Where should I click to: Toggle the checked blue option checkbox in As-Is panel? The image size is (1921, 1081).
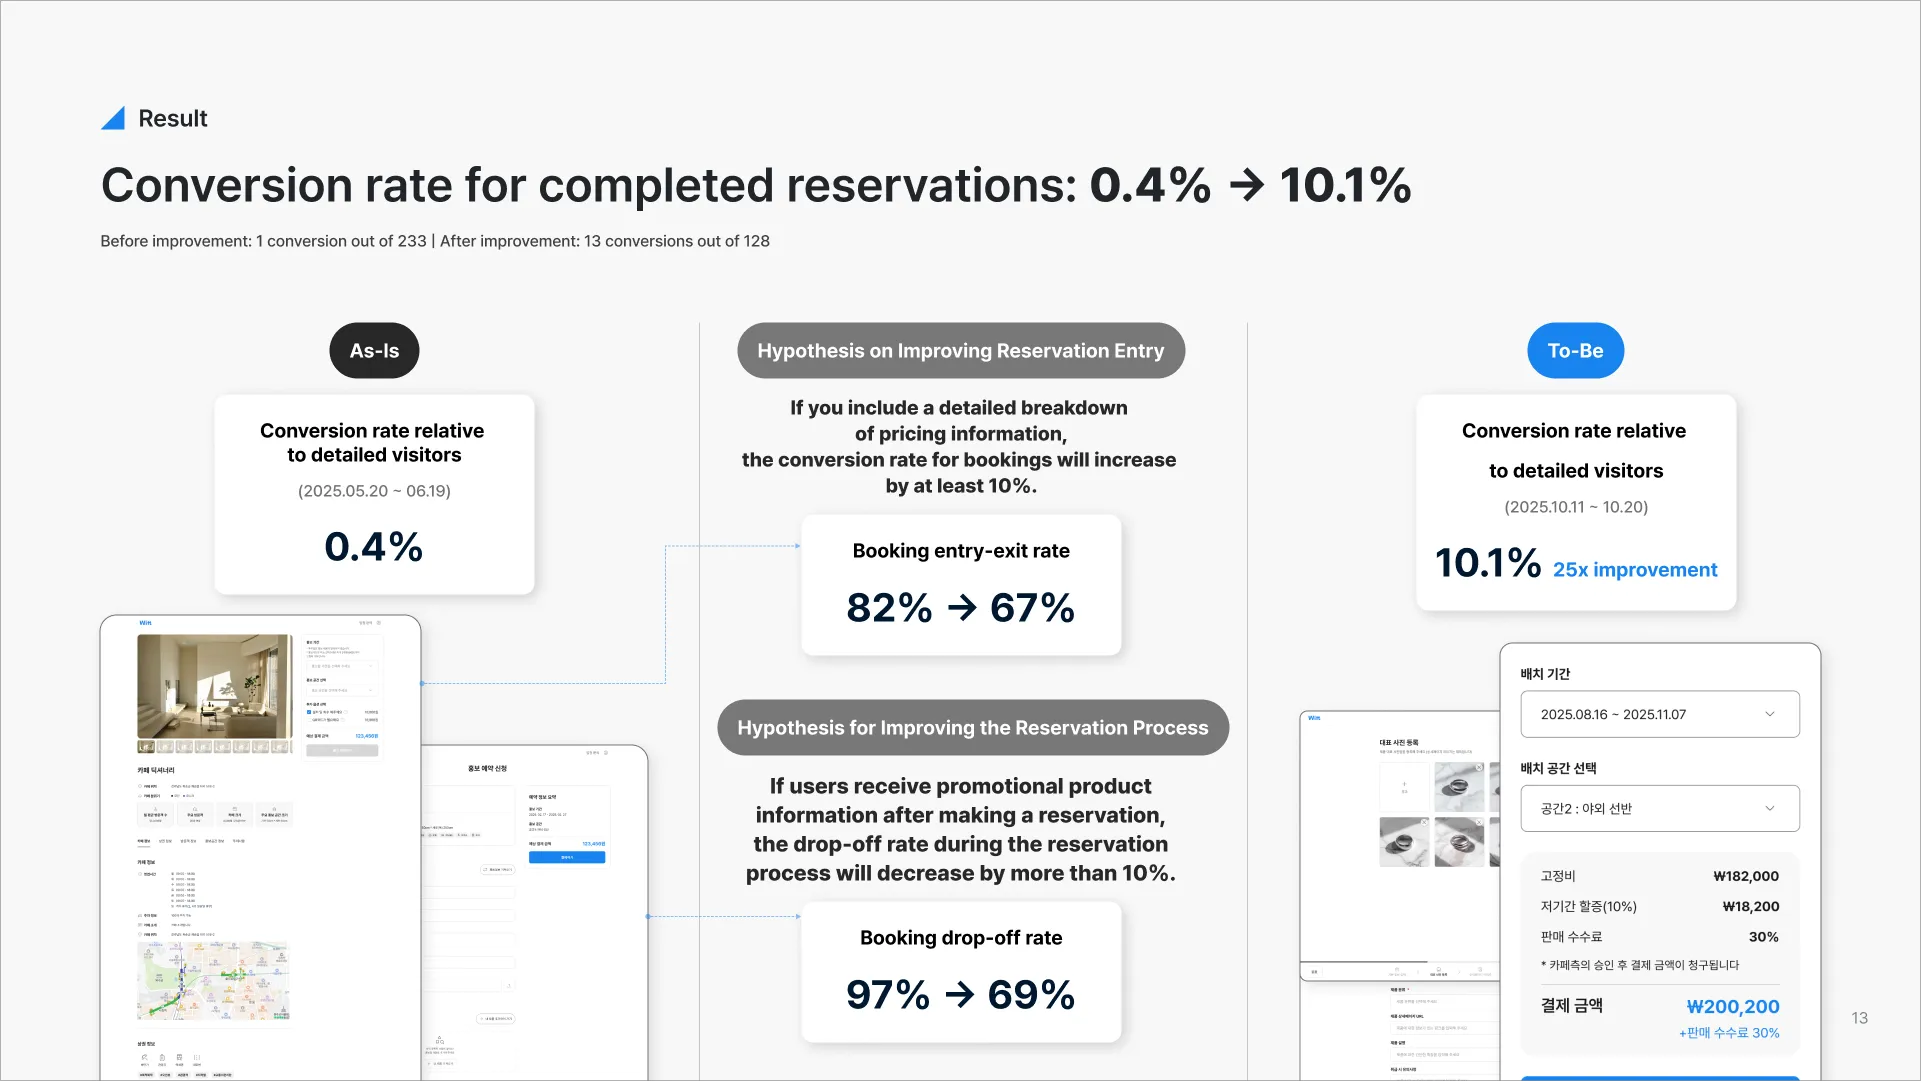(309, 712)
